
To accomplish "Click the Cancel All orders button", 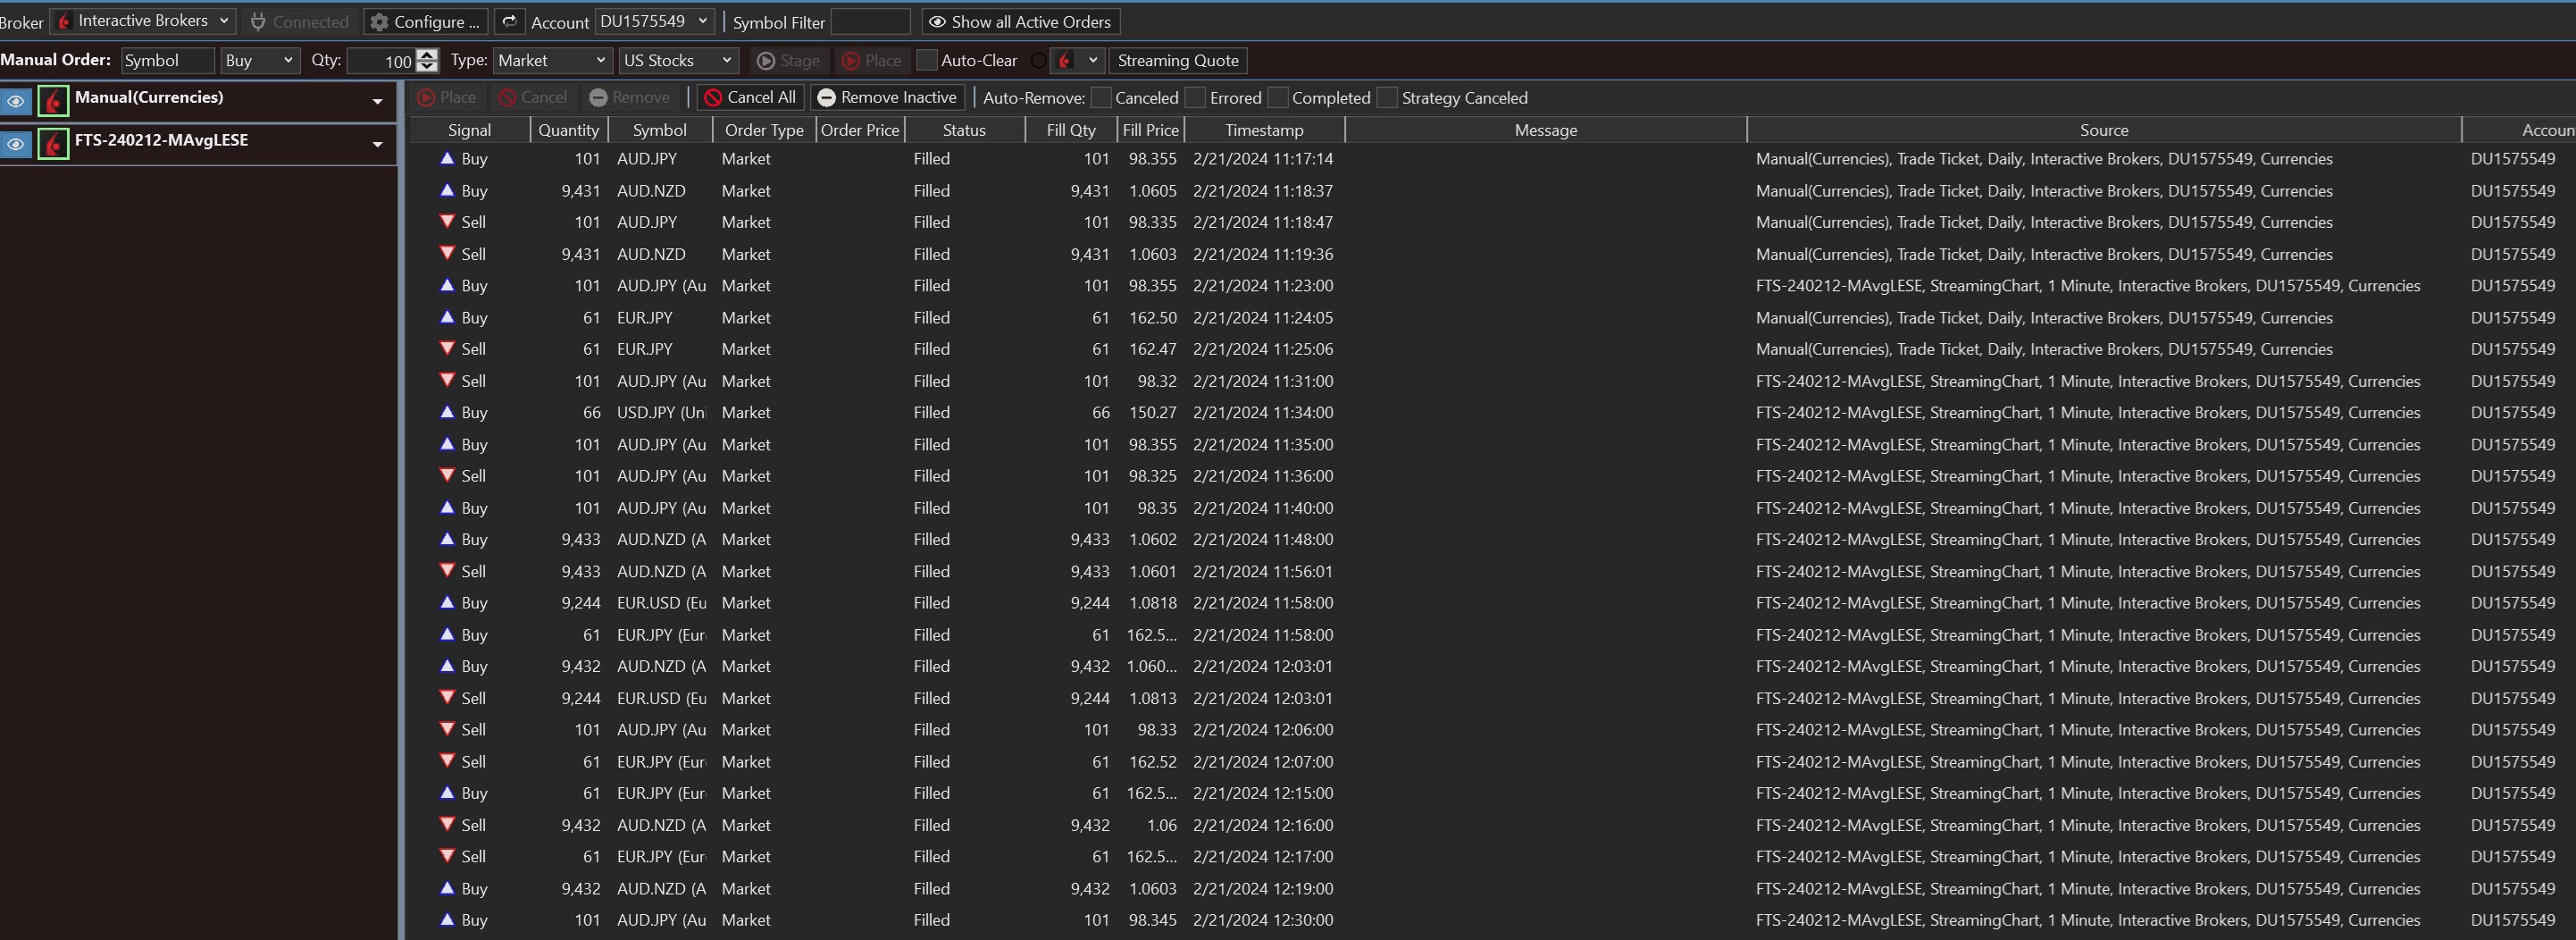I will click(750, 97).
